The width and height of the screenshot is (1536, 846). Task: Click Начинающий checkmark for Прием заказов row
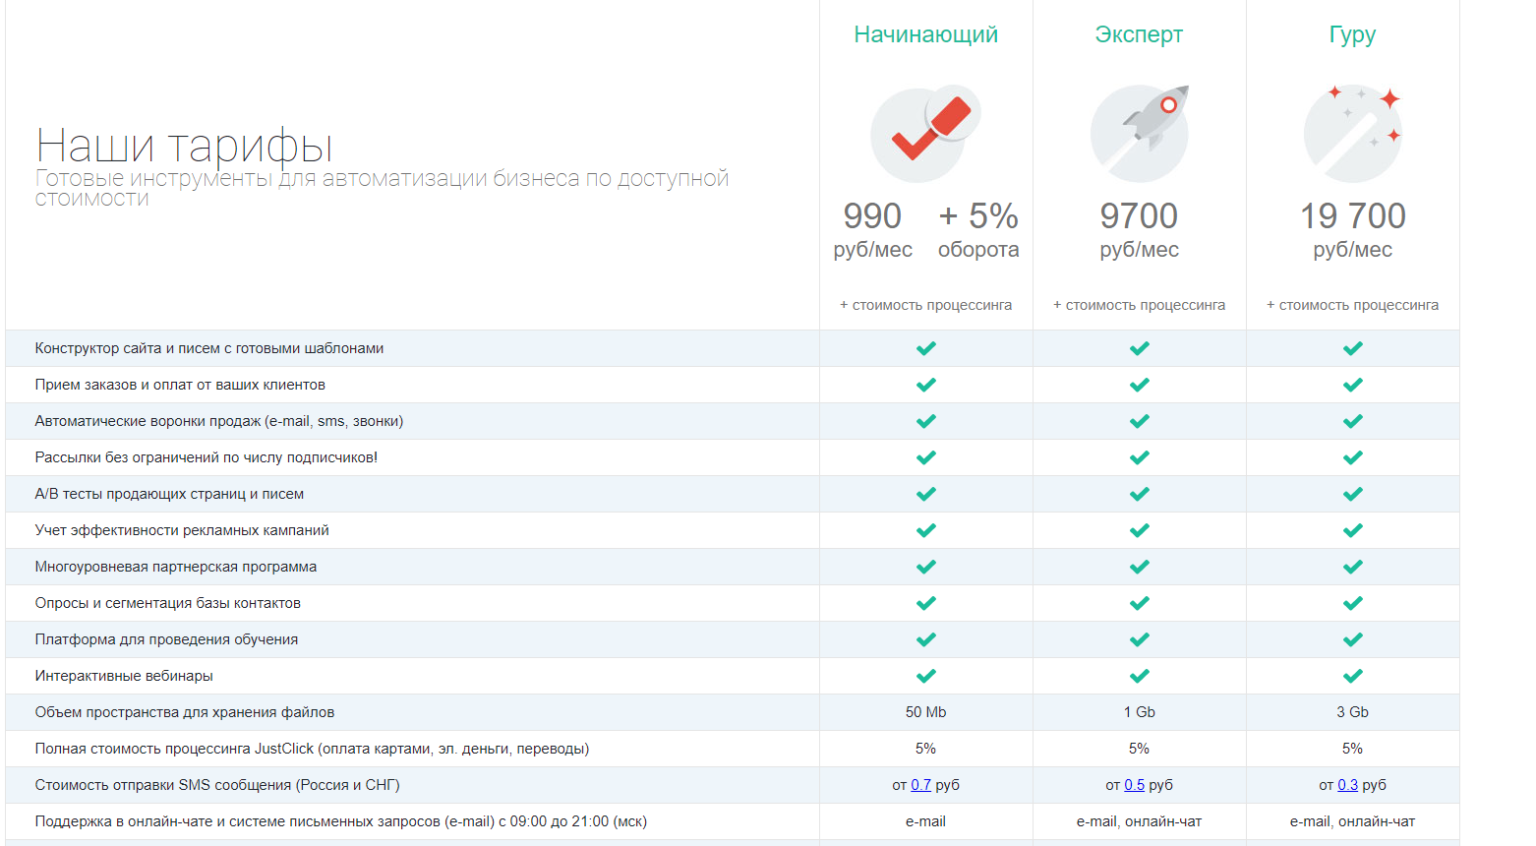pos(926,385)
